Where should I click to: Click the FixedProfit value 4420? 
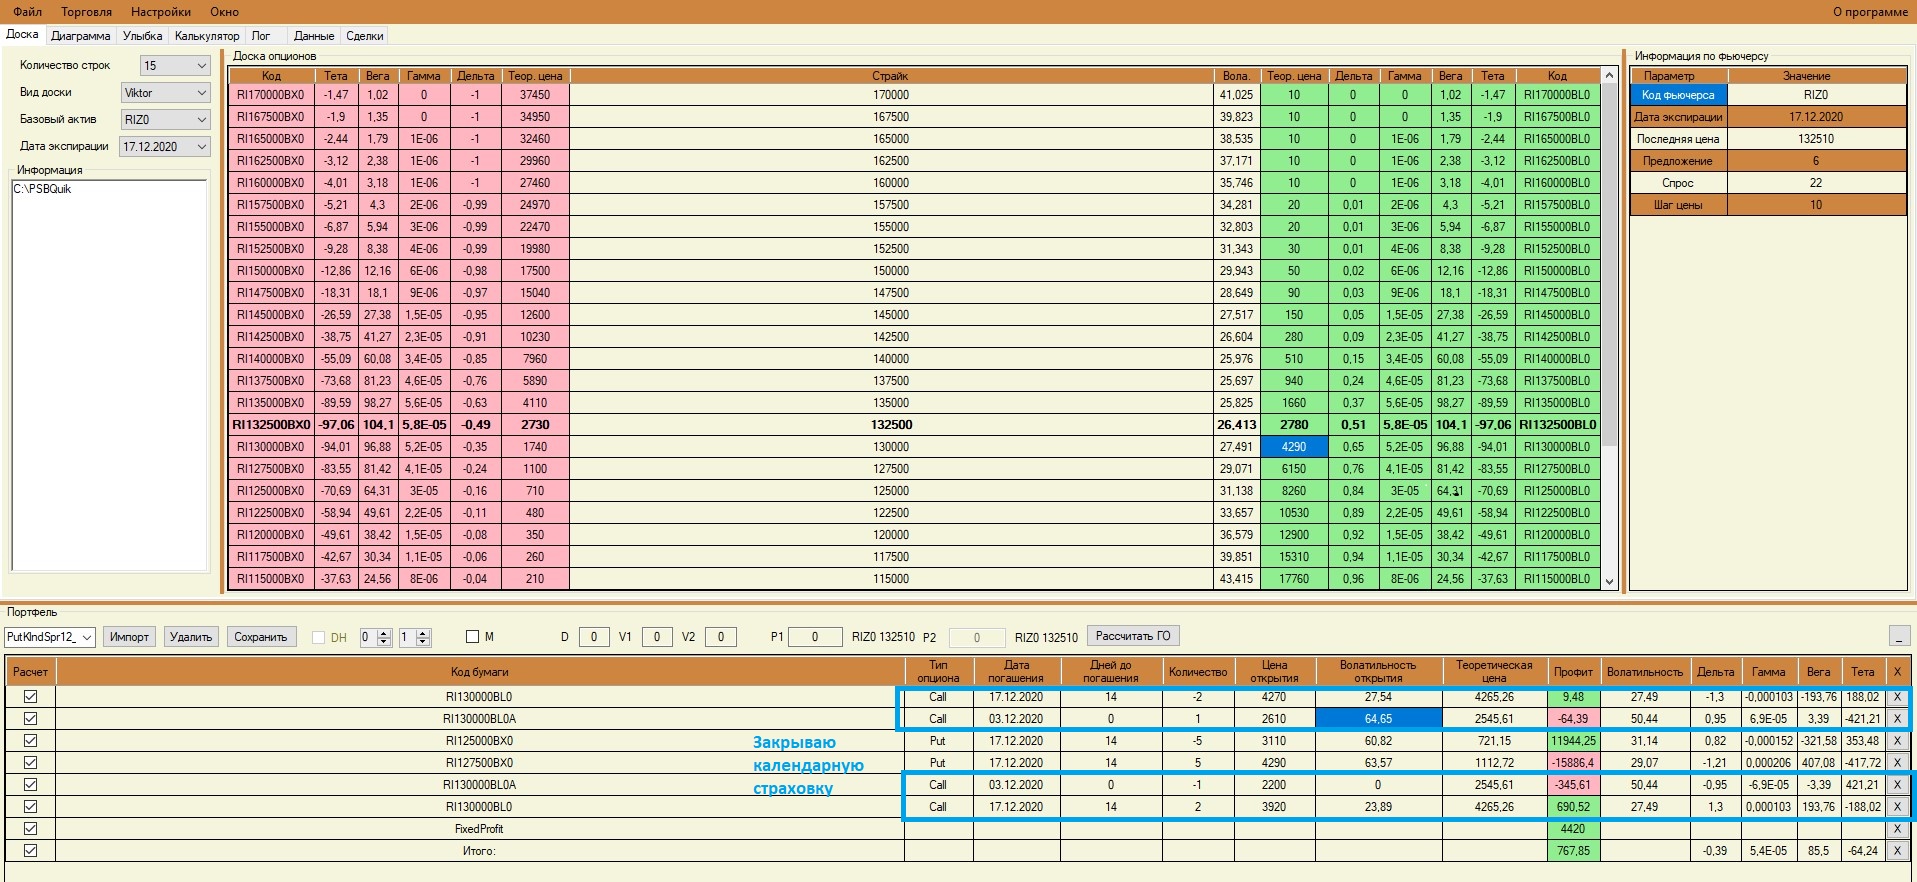coord(1573,829)
